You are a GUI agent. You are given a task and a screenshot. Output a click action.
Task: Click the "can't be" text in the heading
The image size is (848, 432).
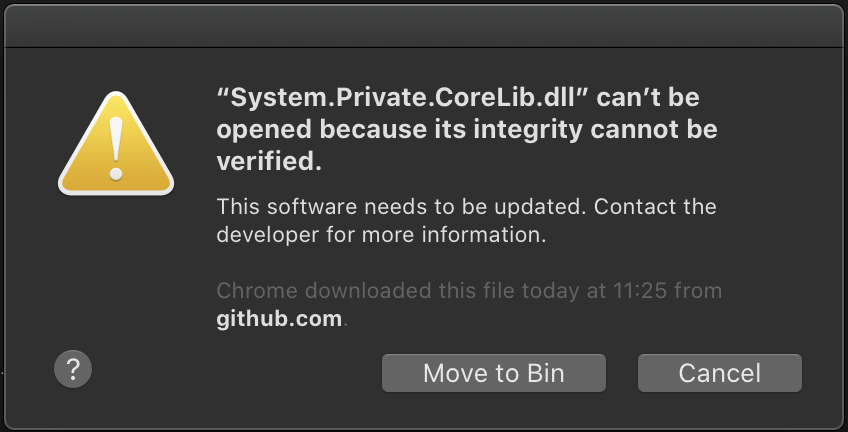coord(648,98)
